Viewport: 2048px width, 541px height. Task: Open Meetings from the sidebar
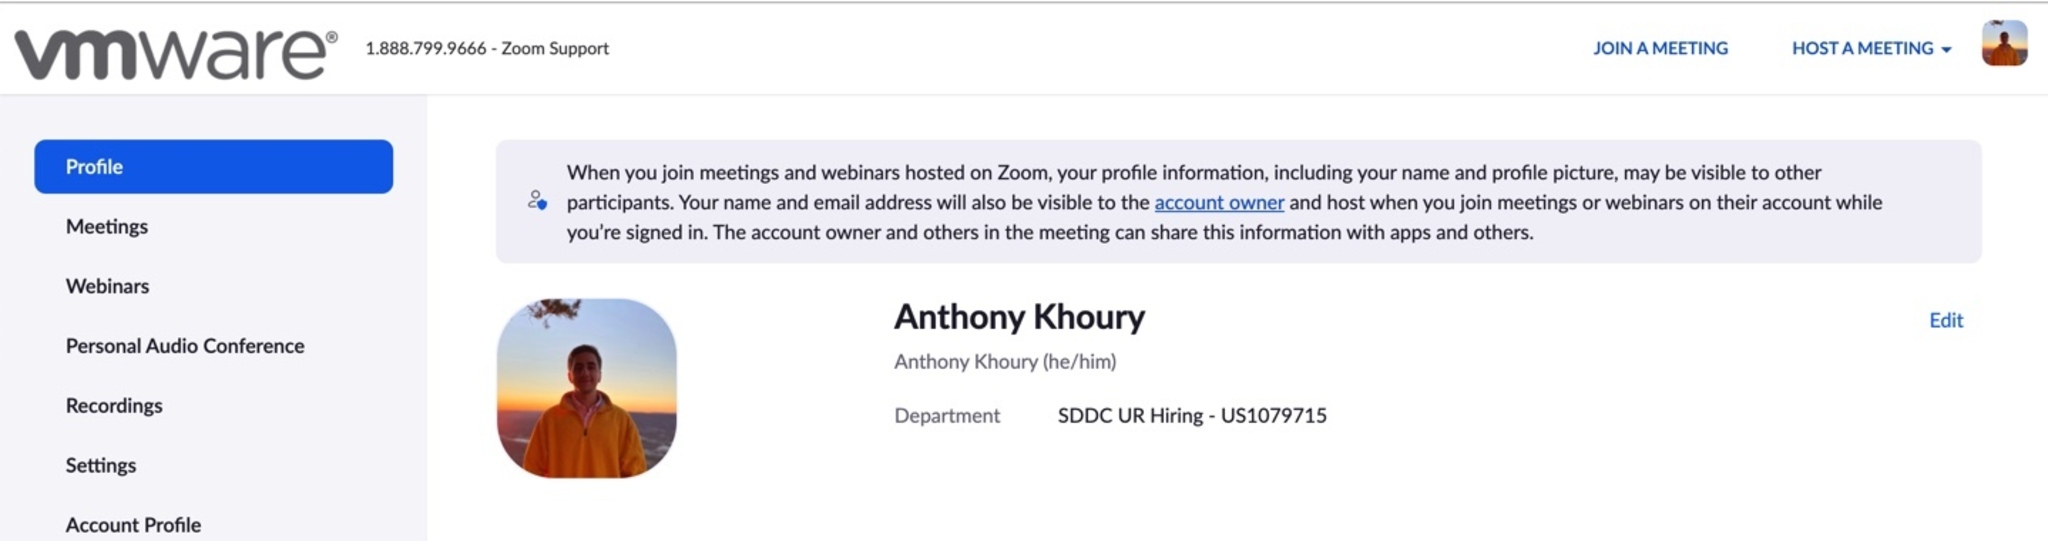(107, 227)
